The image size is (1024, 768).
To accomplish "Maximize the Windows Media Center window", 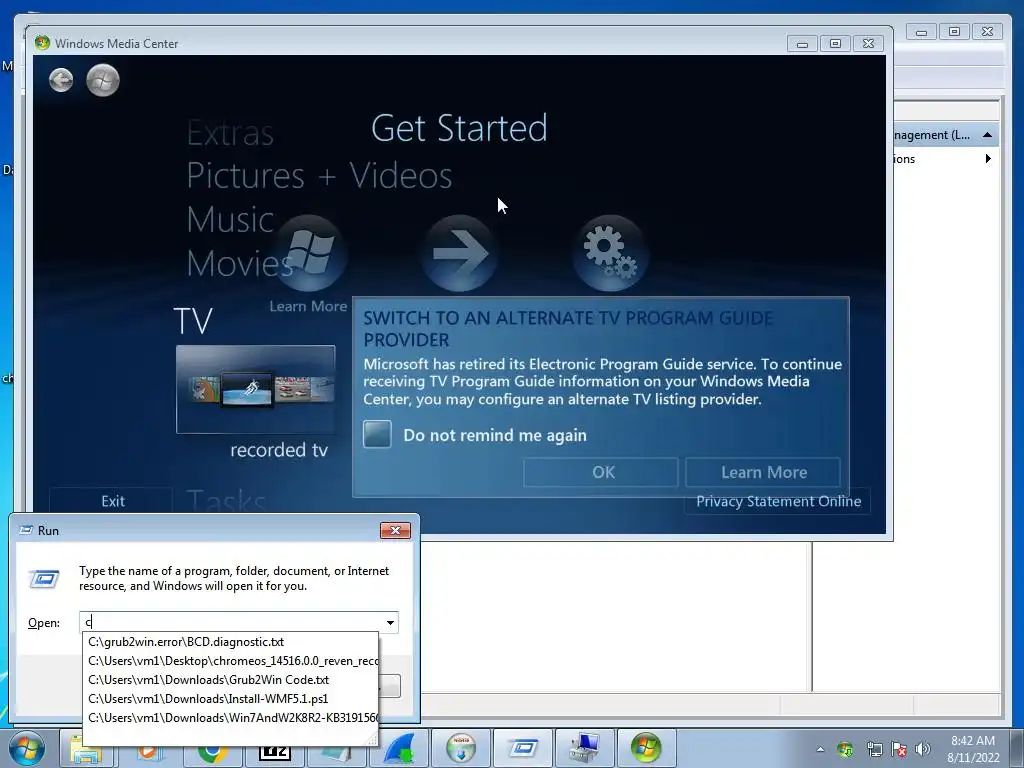I will click(x=835, y=44).
